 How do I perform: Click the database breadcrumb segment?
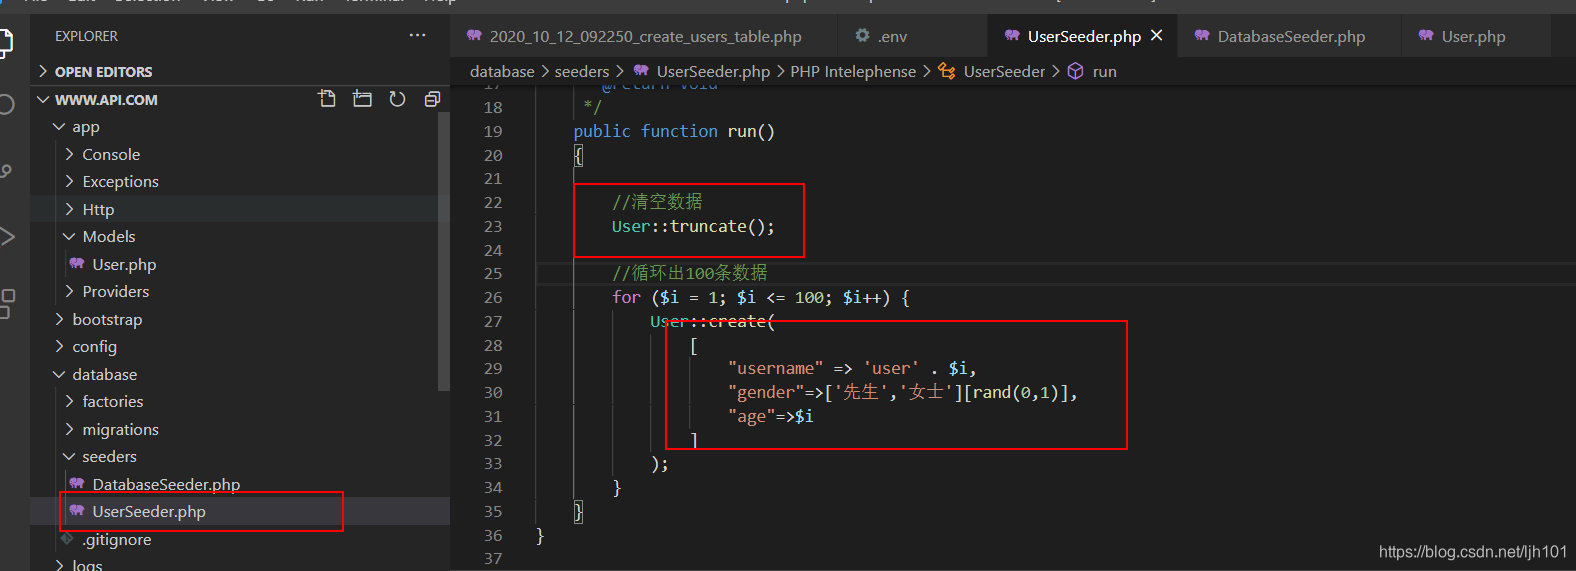[502, 71]
